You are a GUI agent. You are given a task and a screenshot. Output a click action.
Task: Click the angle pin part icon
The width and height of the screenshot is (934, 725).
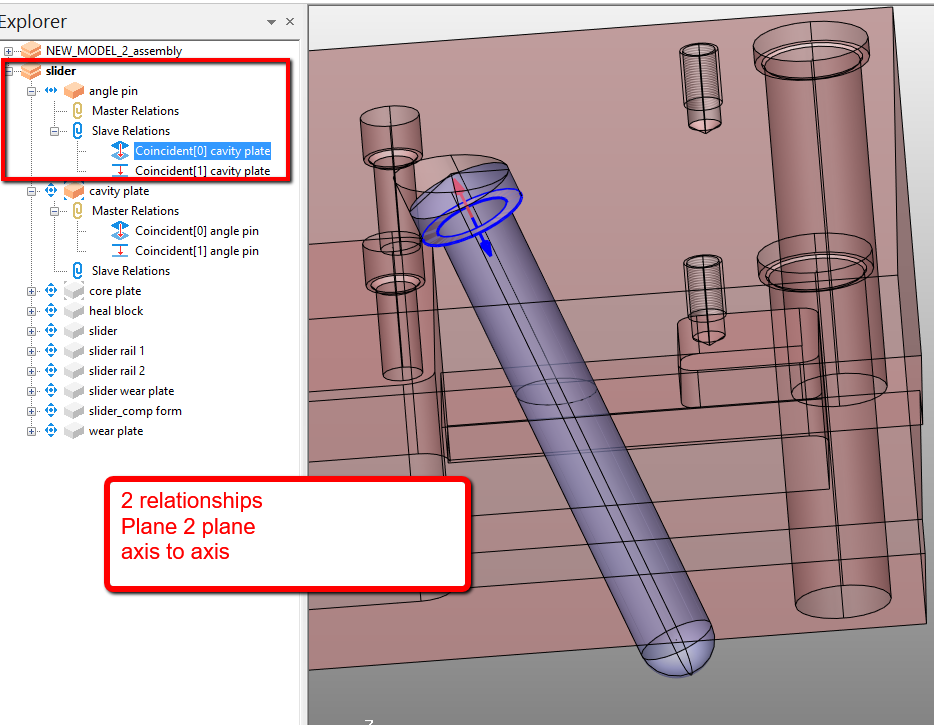72,90
